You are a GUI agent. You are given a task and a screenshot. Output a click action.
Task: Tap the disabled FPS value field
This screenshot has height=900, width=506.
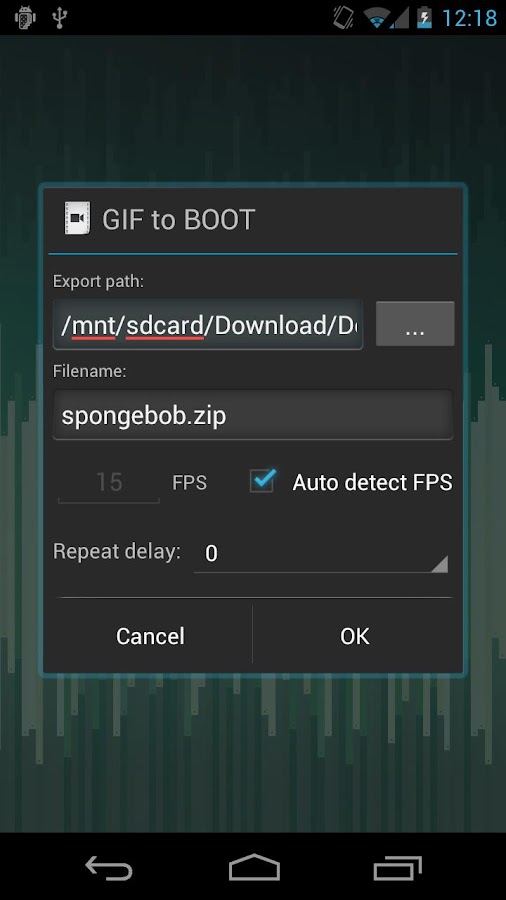pyautogui.click(x=109, y=483)
